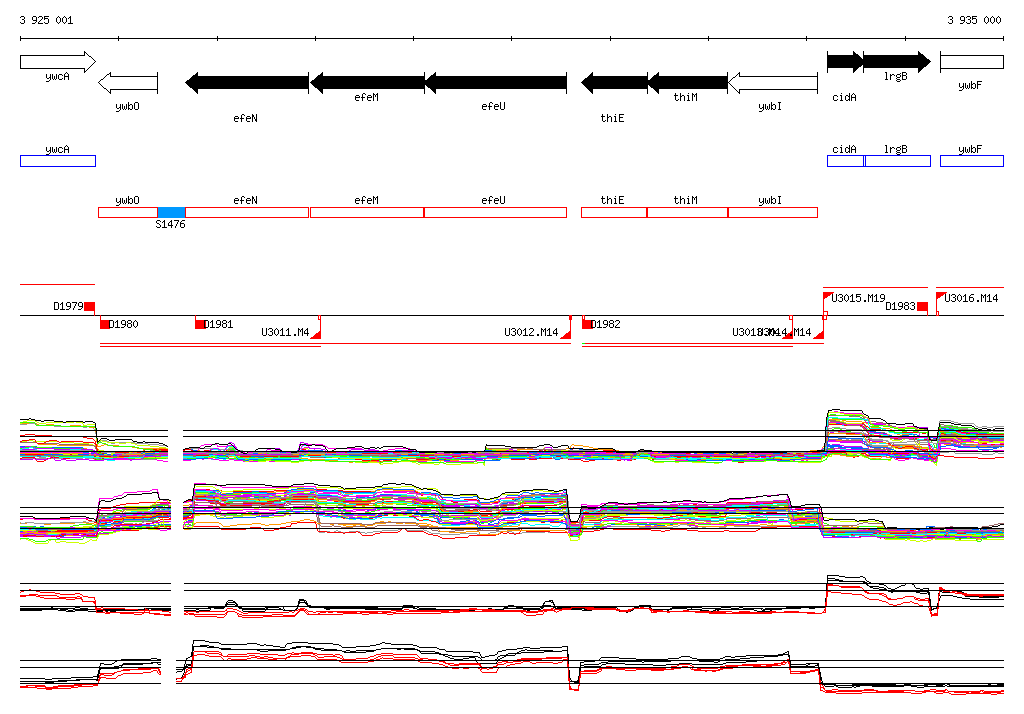Click the D1979 red square marker
Image resolution: width=1024 pixels, height=714 pixels.
pos(89,306)
